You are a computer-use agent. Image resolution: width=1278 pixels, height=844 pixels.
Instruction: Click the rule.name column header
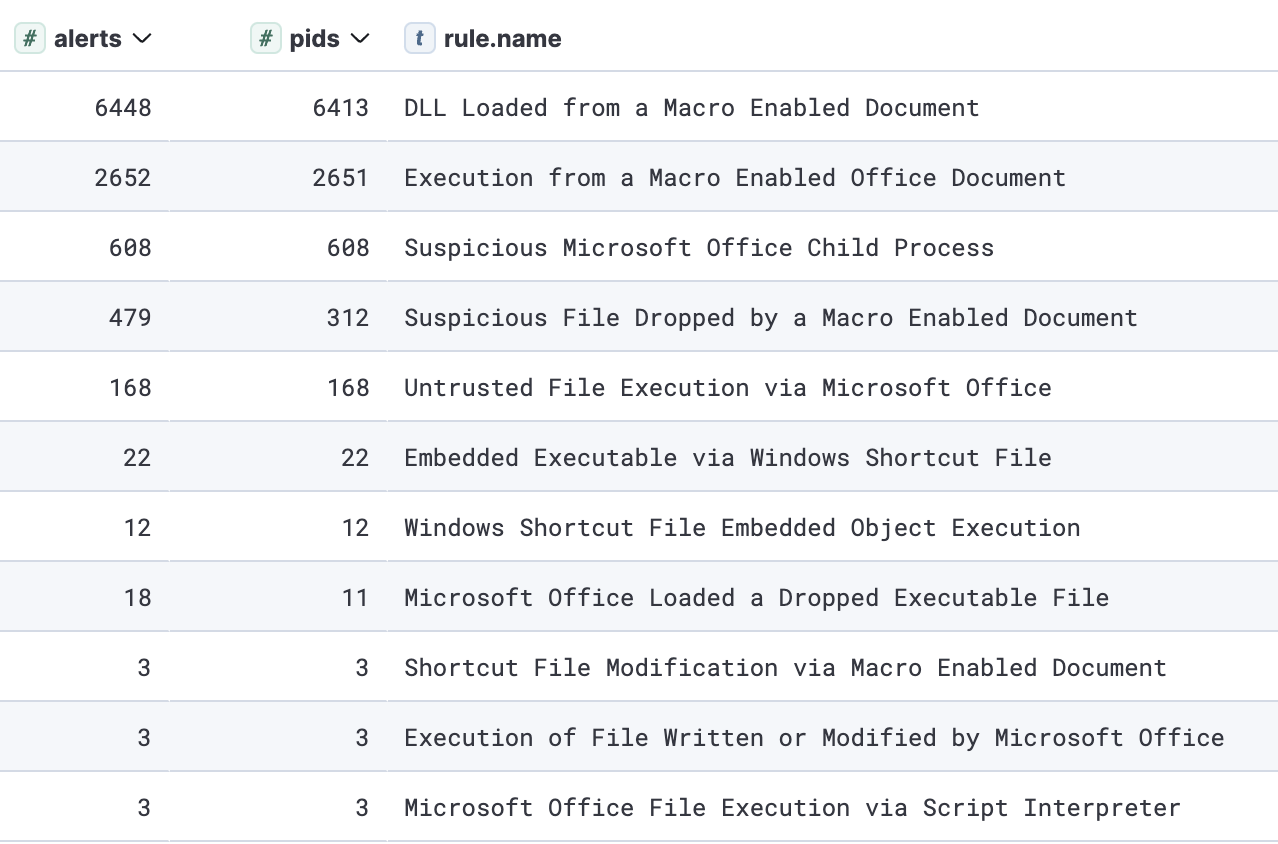[x=502, y=39]
